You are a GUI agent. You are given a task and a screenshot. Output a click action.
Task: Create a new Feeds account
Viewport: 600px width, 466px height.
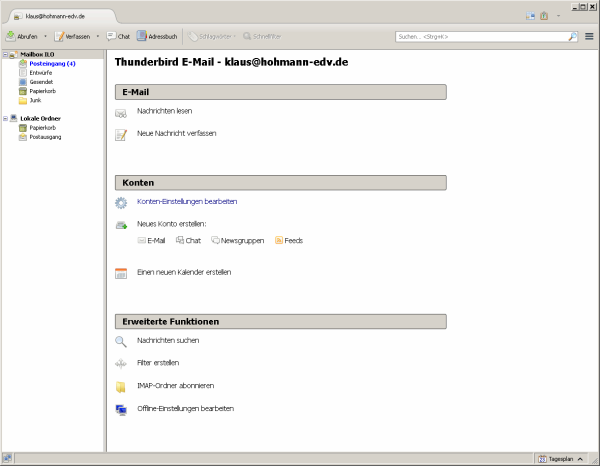(x=289, y=240)
